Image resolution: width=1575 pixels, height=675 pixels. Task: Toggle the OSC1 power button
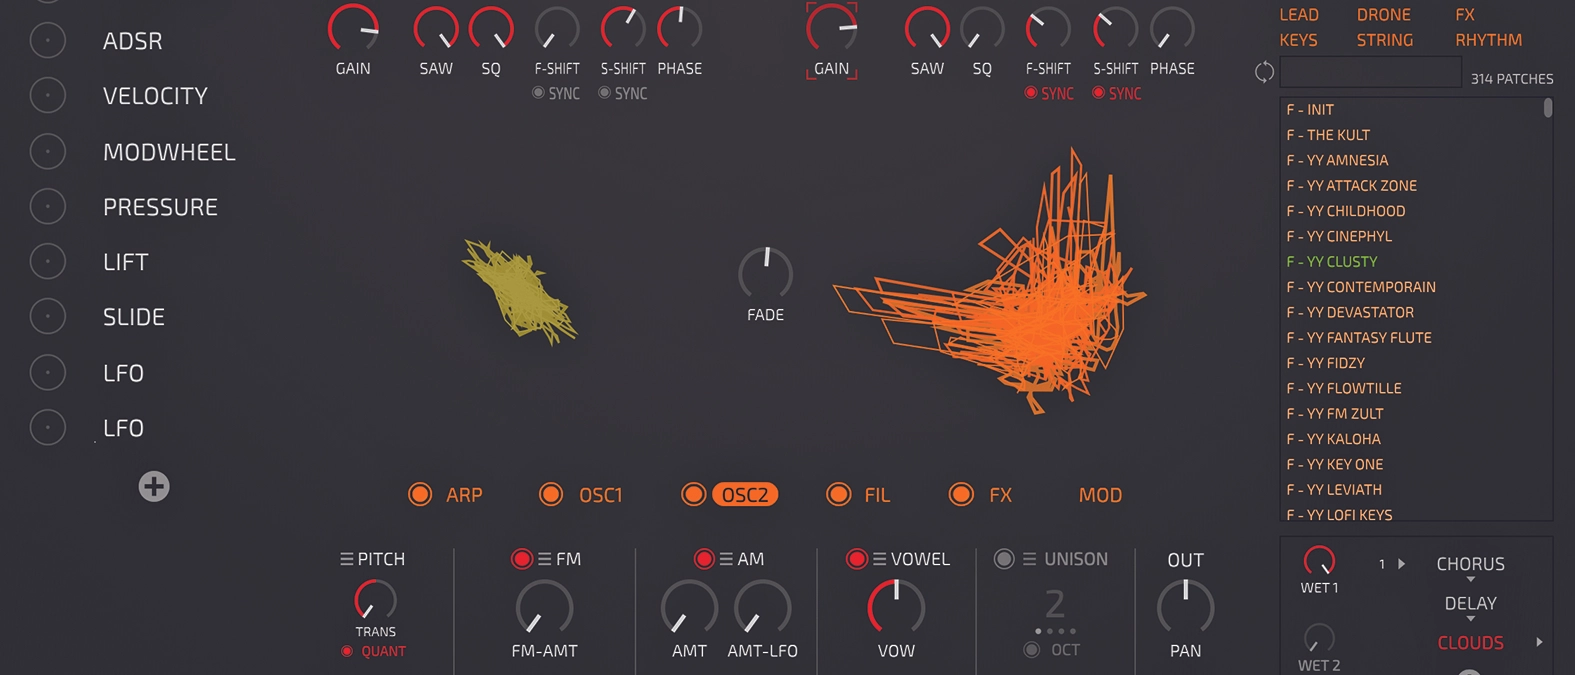click(551, 495)
